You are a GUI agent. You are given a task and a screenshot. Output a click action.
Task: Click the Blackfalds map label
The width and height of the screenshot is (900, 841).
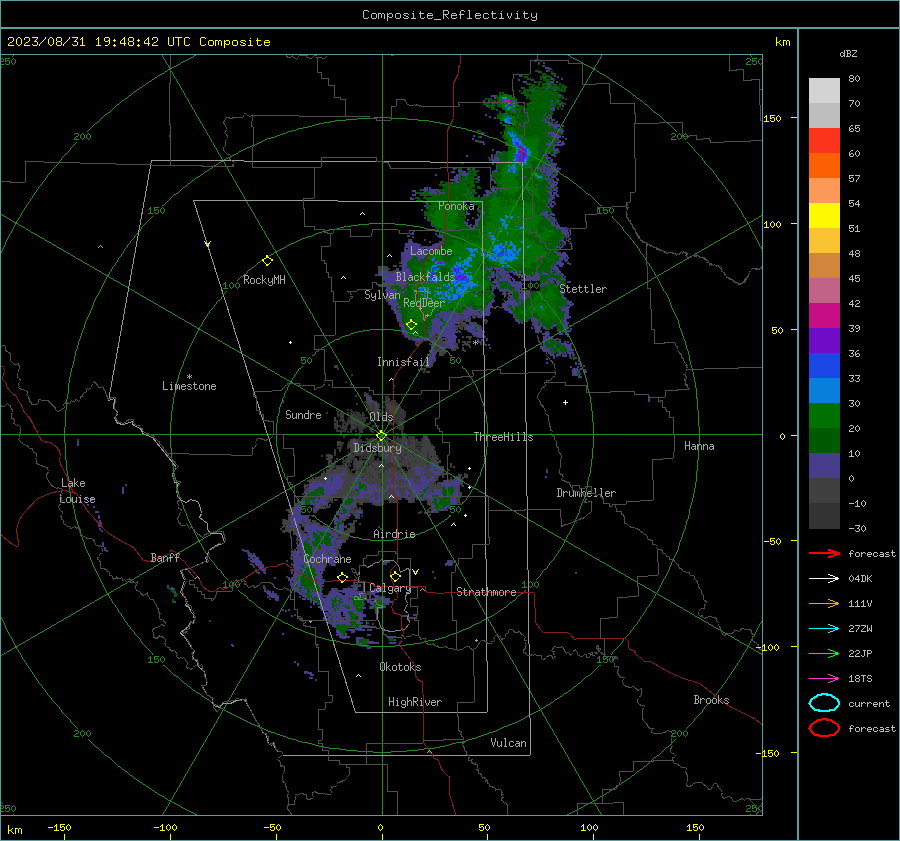pyautogui.click(x=425, y=277)
